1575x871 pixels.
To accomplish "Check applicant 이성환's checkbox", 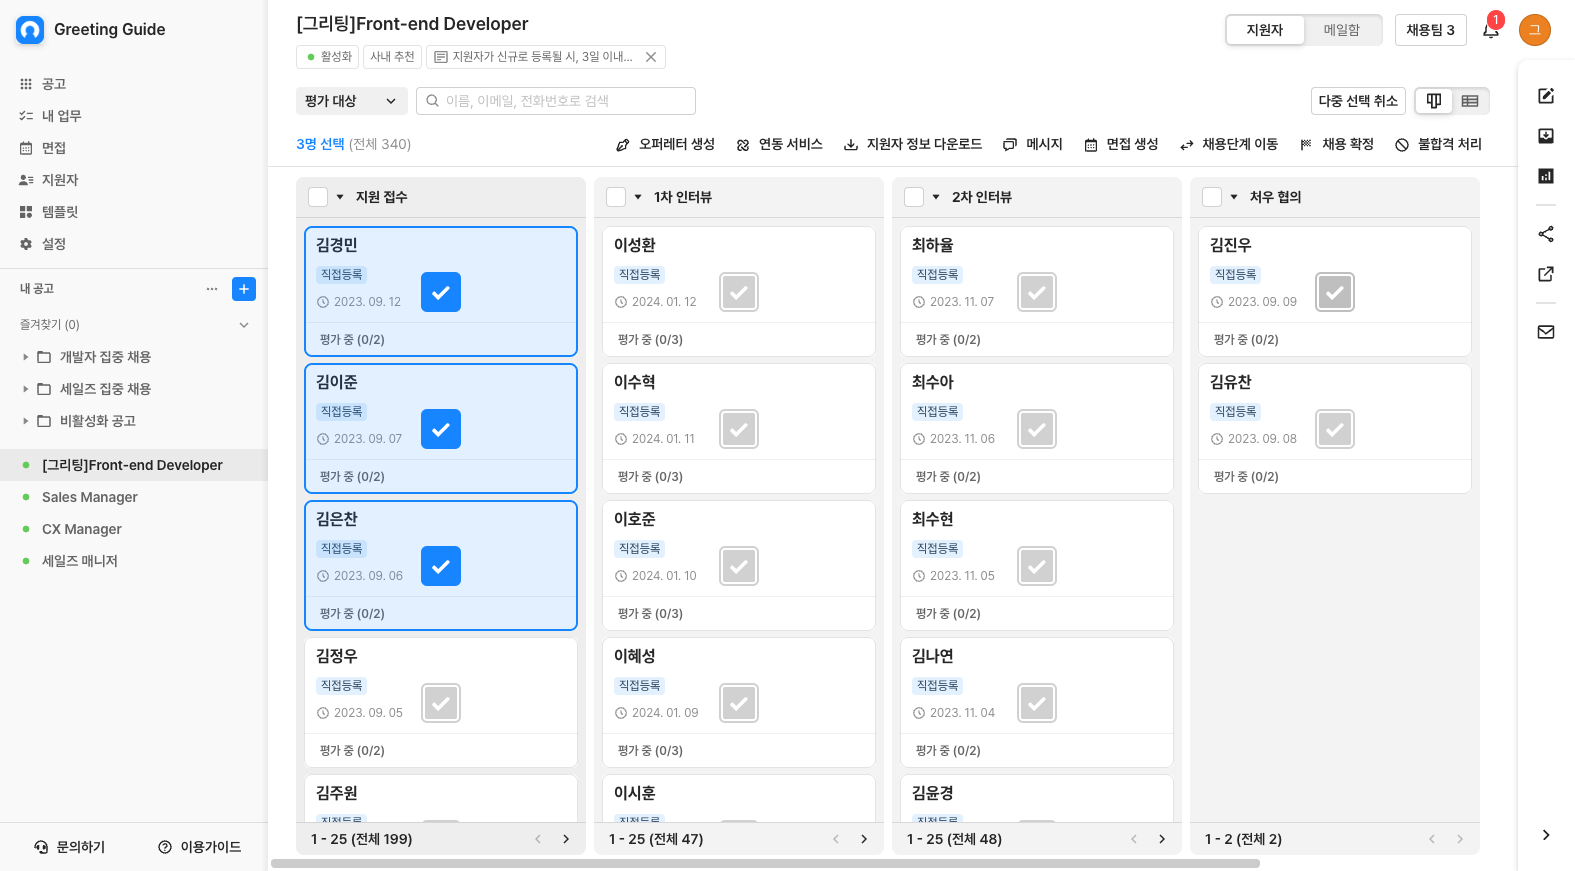I will (x=739, y=292).
